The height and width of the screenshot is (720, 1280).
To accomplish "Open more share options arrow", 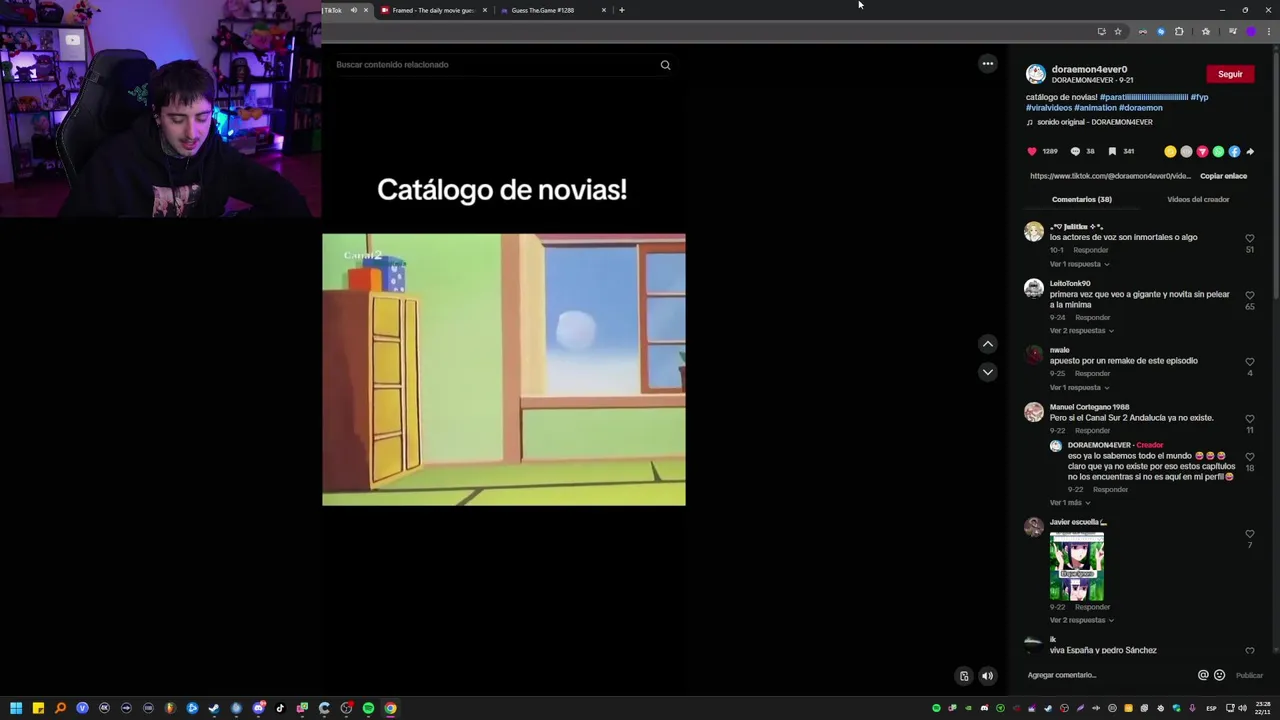I will pos(1250,152).
